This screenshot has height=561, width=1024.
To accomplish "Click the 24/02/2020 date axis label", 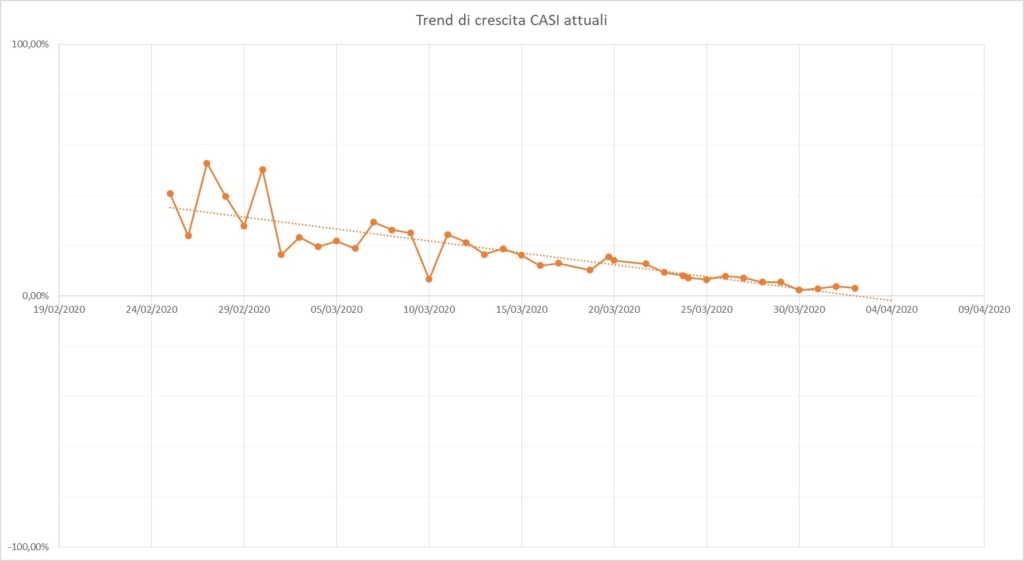I will click(152, 310).
